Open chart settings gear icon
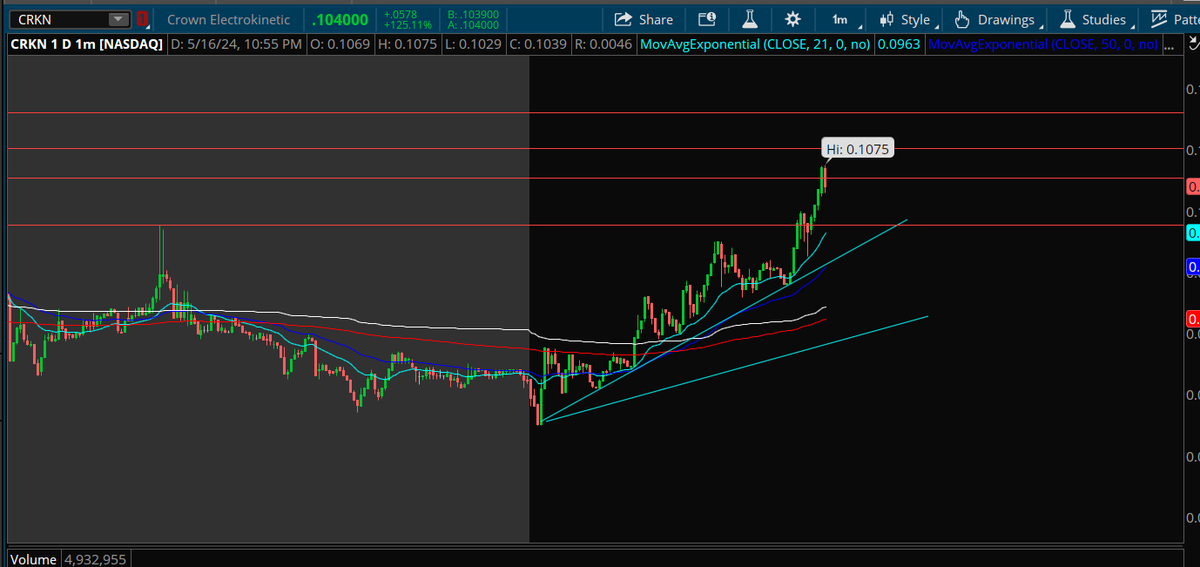This screenshot has height=567, width=1200. point(793,19)
